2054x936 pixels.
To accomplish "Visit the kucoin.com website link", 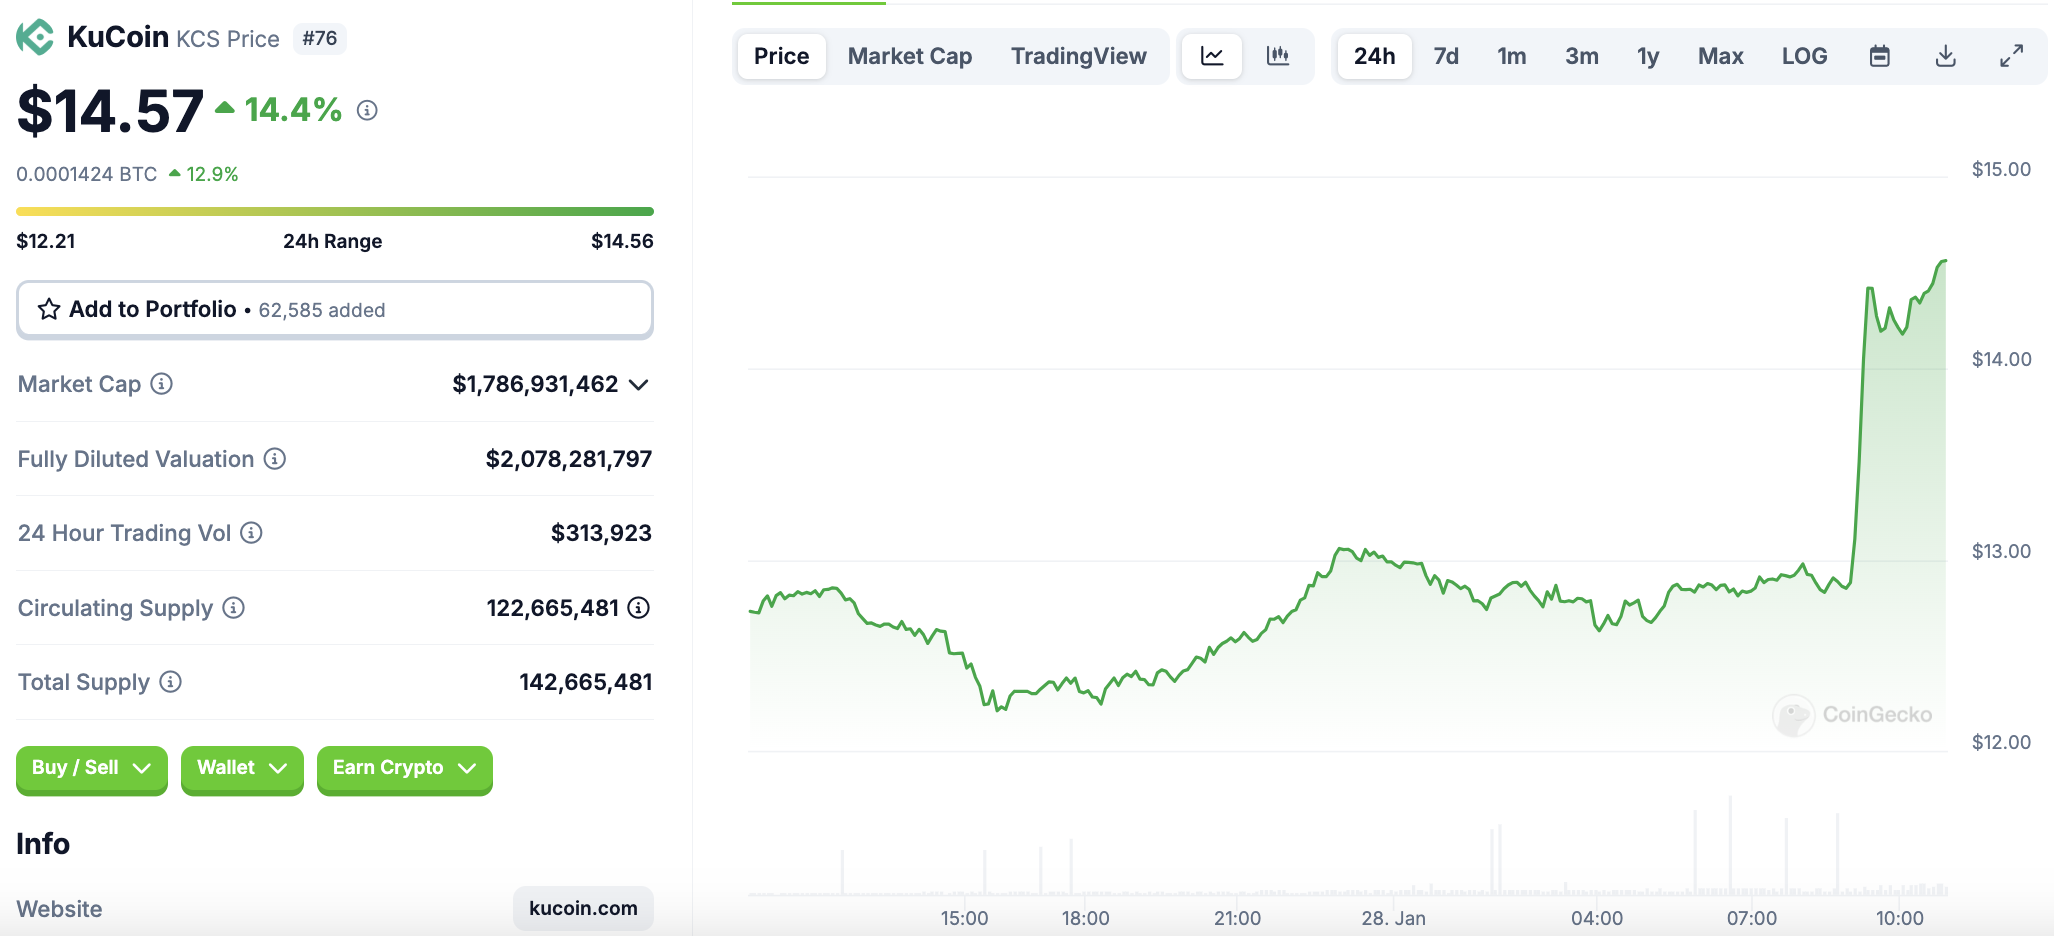I will pyautogui.click(x=583, y=908).
